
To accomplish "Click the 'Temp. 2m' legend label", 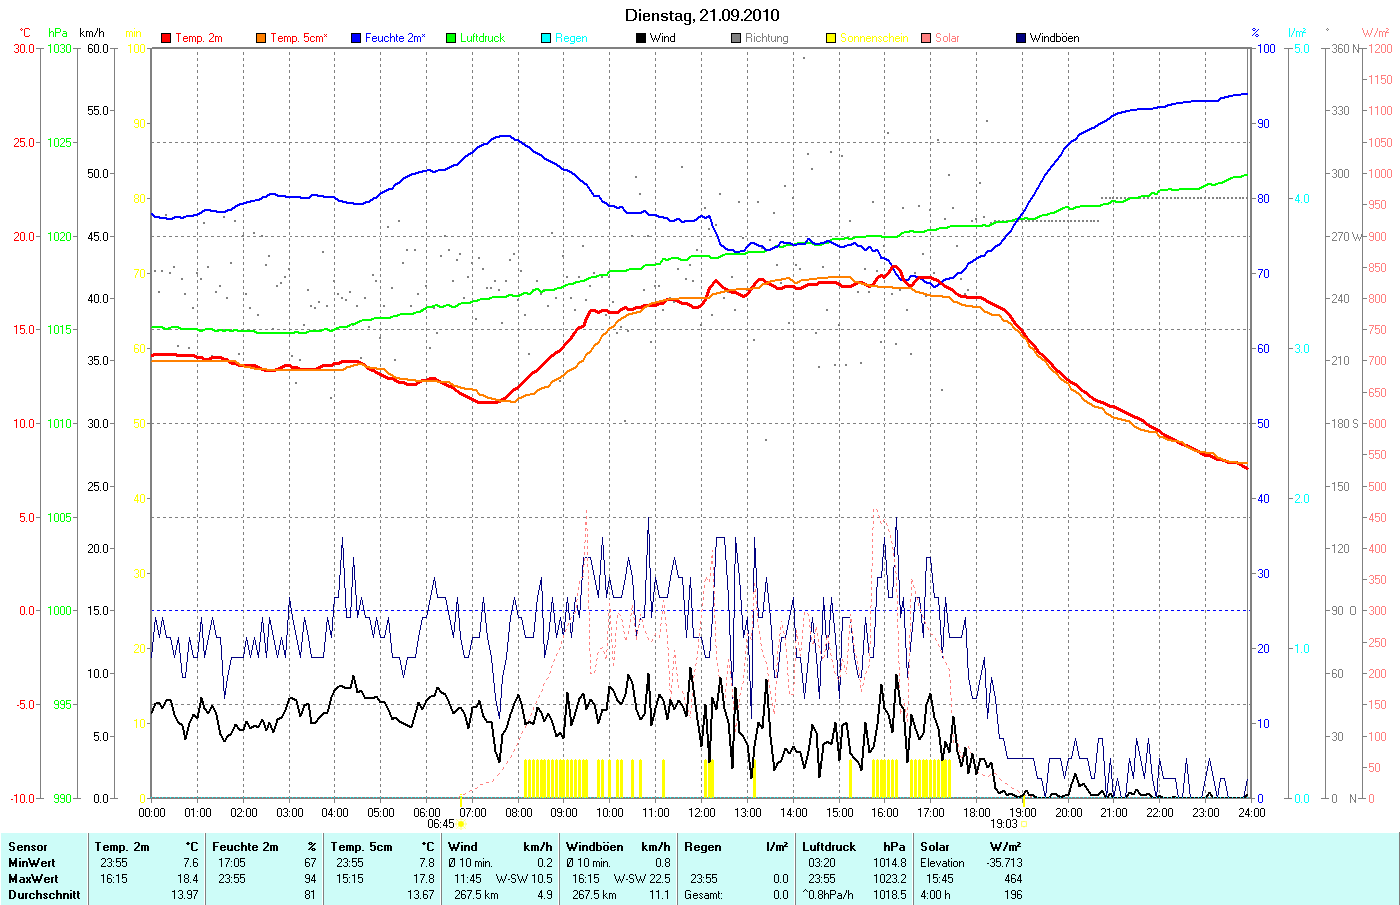I will click(x=199, y=38).
